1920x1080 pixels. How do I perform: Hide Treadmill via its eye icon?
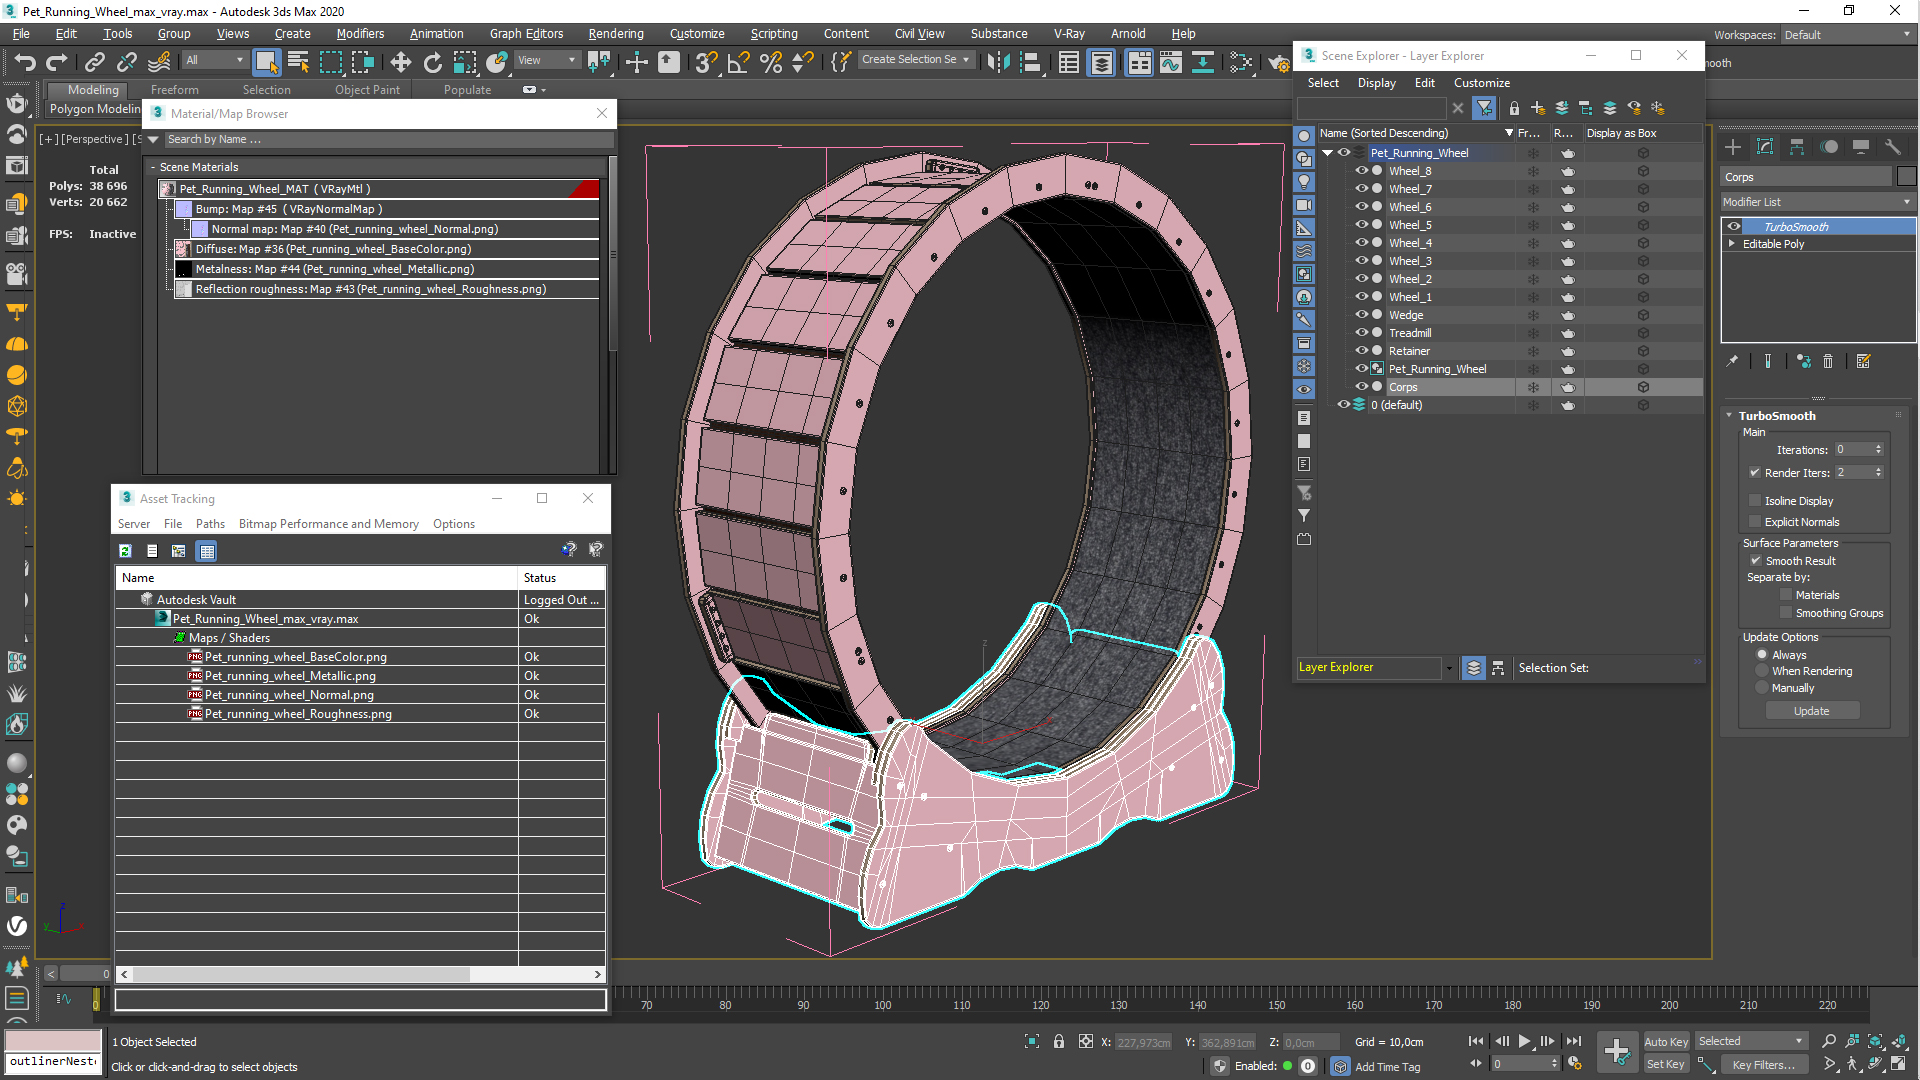(1361, 333)
